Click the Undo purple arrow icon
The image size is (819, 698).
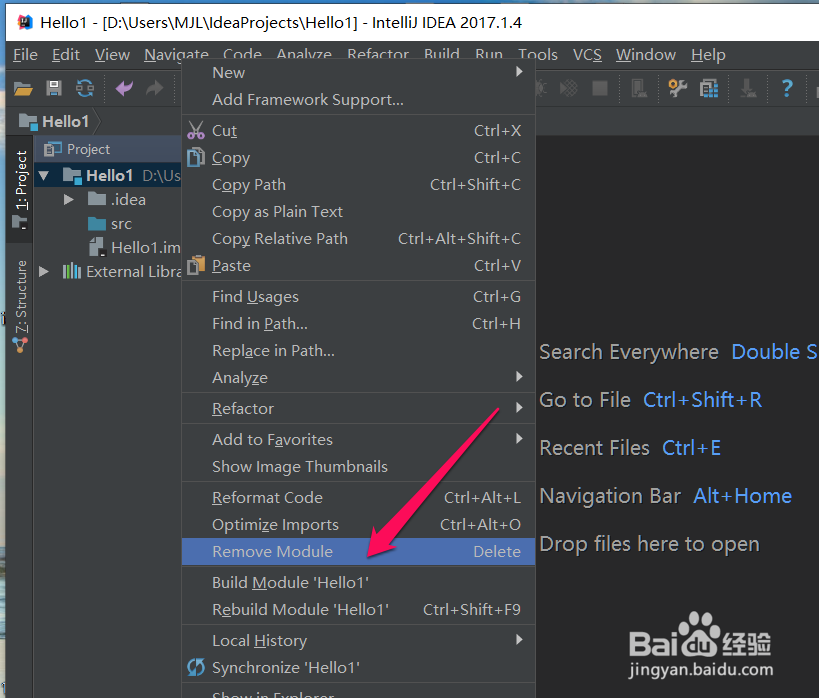[x=124, y=88]
